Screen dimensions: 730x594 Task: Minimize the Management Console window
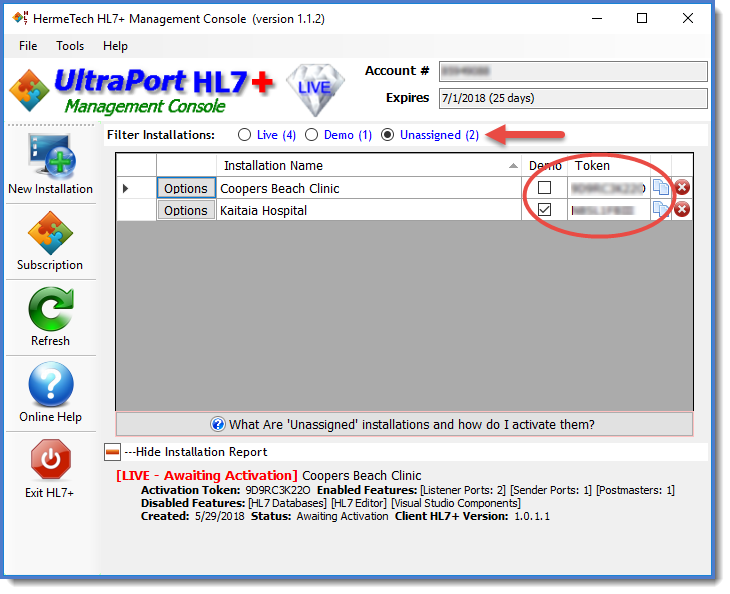(597, 18)
